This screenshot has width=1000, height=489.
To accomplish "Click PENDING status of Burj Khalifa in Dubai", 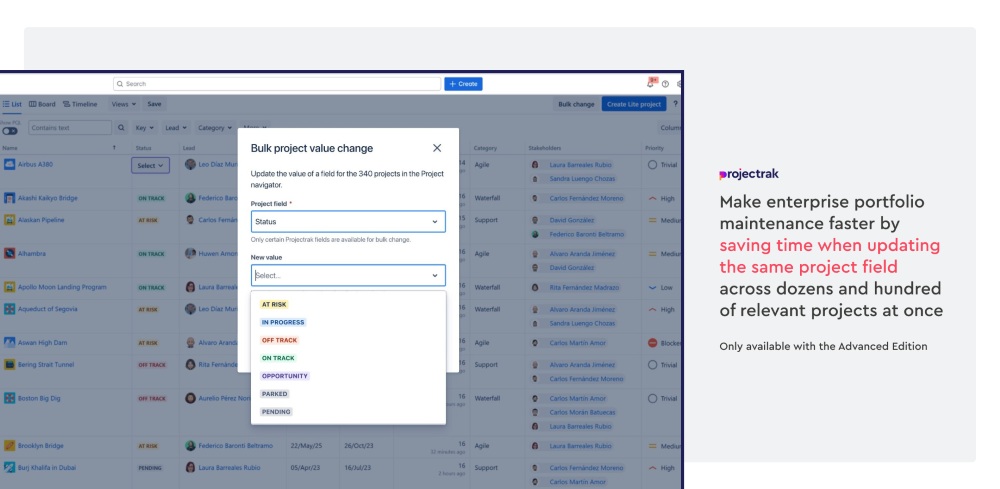I will click(x=150, y=468).
